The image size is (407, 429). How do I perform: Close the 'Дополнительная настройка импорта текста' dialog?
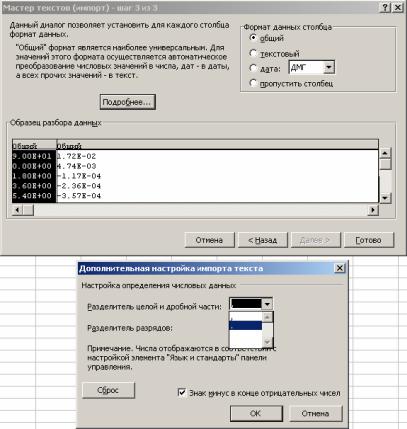340,268
